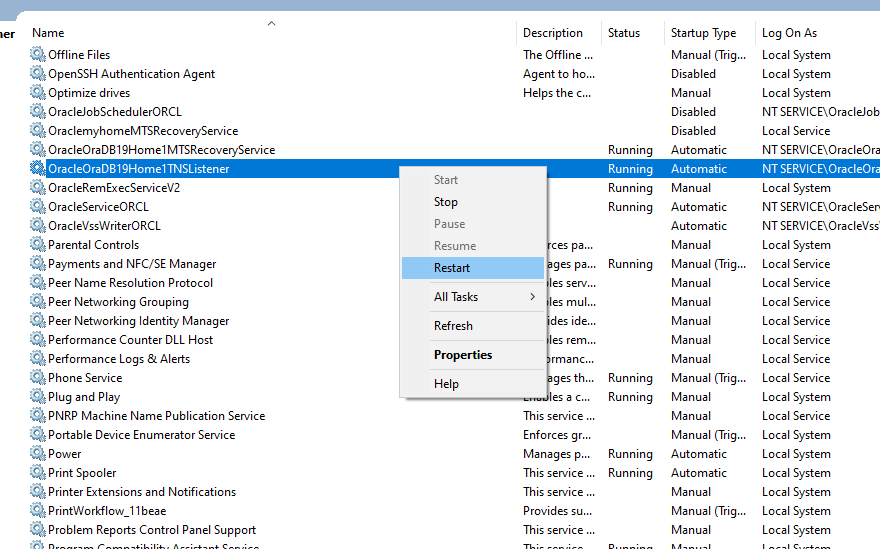Click Running status of OracleRemExecServiceV2
880x549 pixels.
(x=630, y=188)
